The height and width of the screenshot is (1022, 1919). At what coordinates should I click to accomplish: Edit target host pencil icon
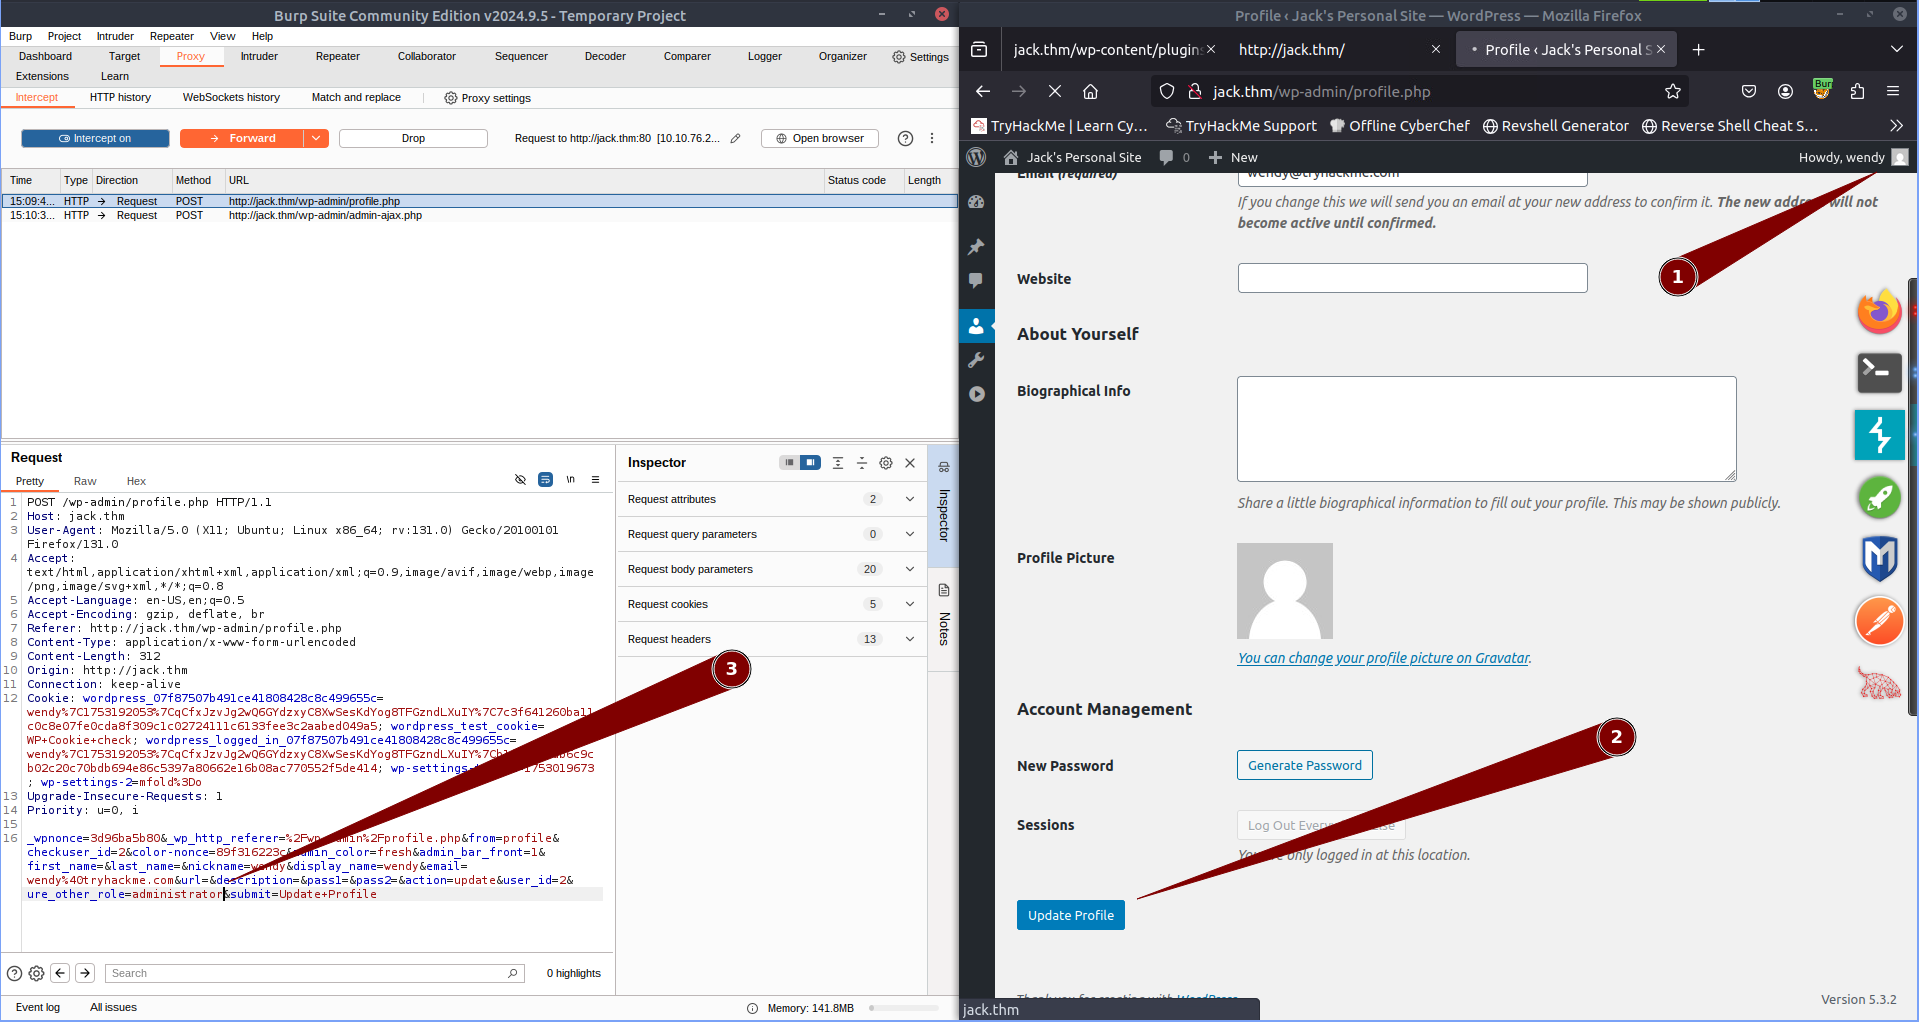[x=735, y=138]
